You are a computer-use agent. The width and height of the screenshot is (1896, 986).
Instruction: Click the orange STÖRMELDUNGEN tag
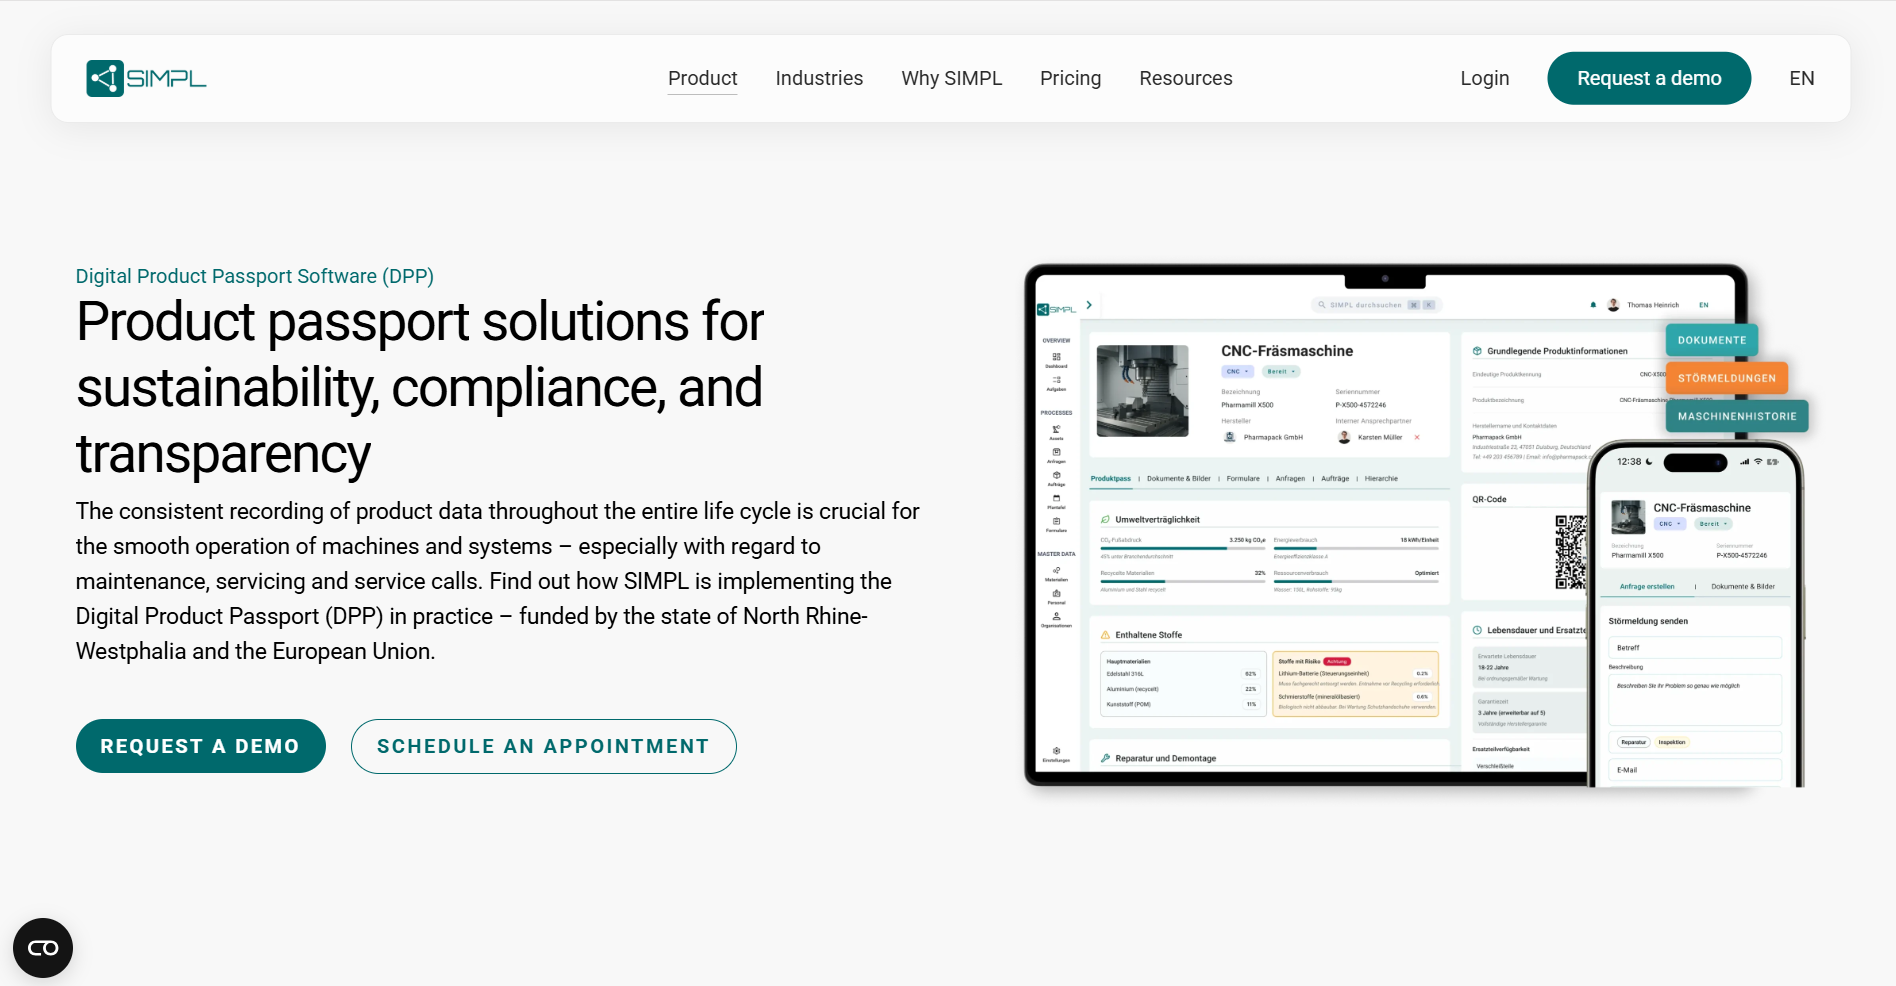click(1727, 378)
